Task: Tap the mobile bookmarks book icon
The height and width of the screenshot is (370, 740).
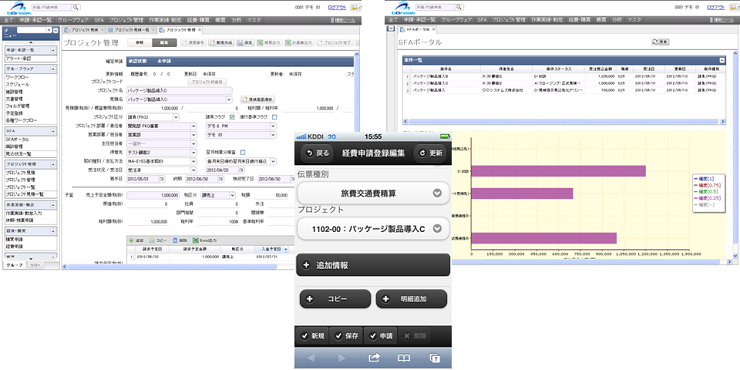Action: point(404,358)
